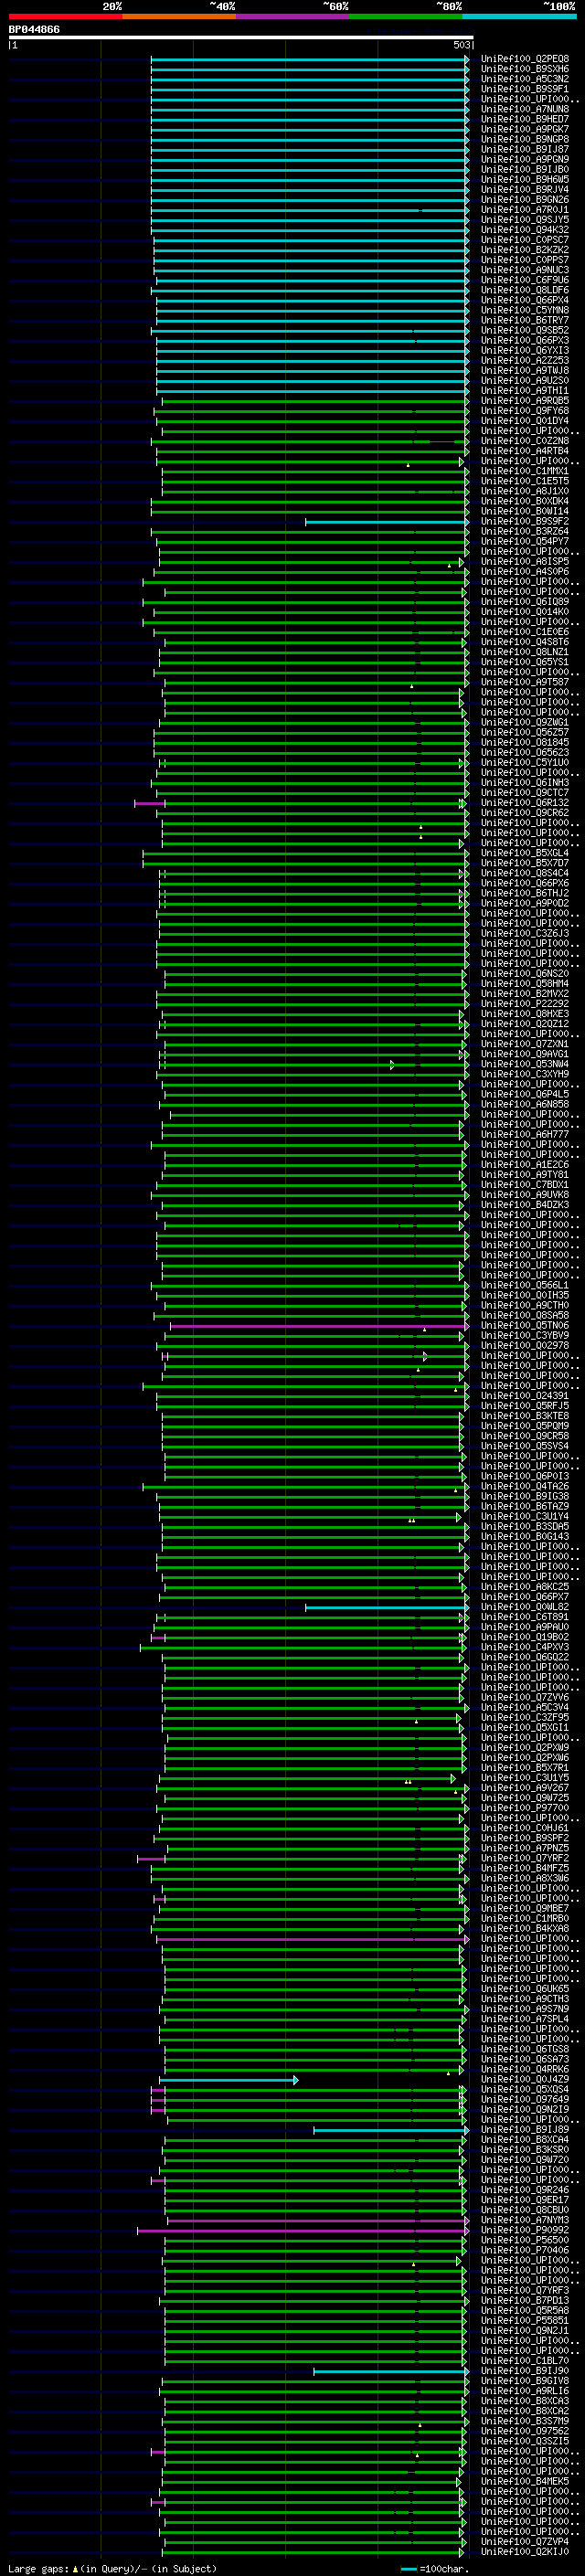This screenshot has width=585, height=2576.
Task: Select label UniRef100_C1MMX1
Action: (x=525, y=471)
